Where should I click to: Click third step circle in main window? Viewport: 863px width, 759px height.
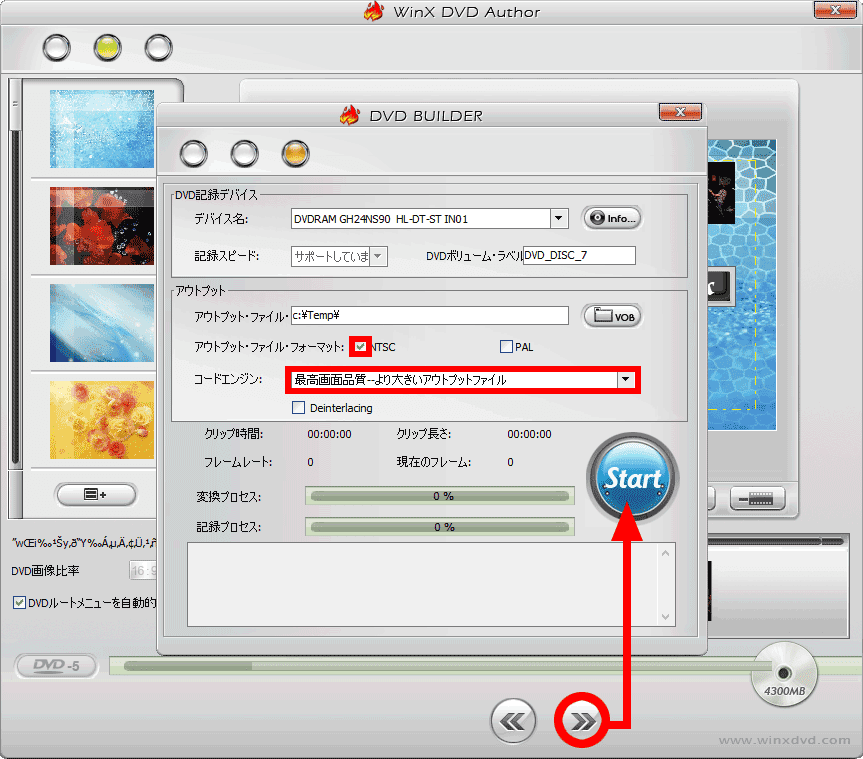pyautogui.click(x=159, y=48)
